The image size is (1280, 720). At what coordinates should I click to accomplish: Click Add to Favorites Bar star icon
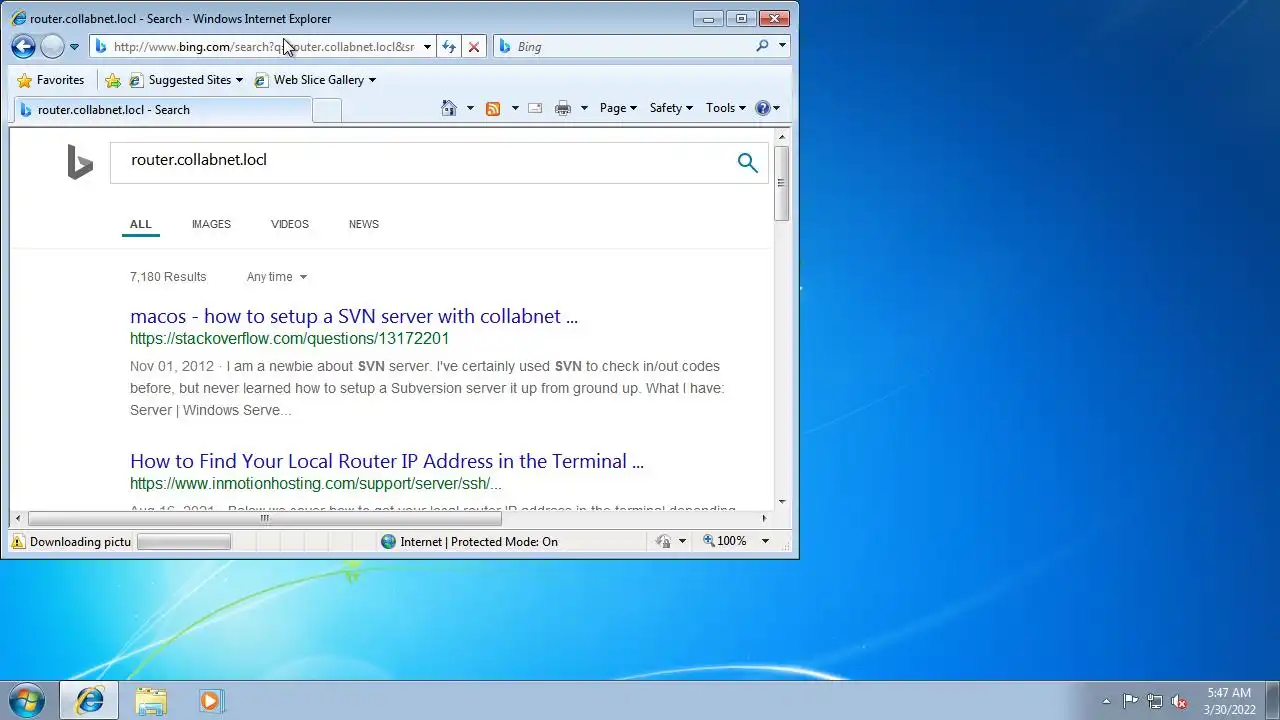click(x=113, y=80)
